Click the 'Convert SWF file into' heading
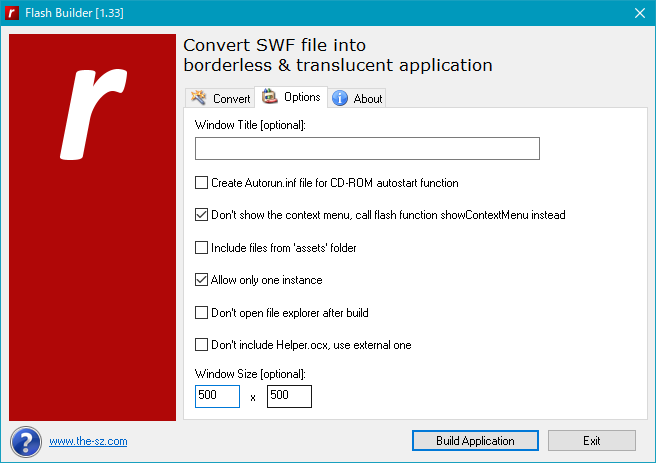 (x=274, y=45)
